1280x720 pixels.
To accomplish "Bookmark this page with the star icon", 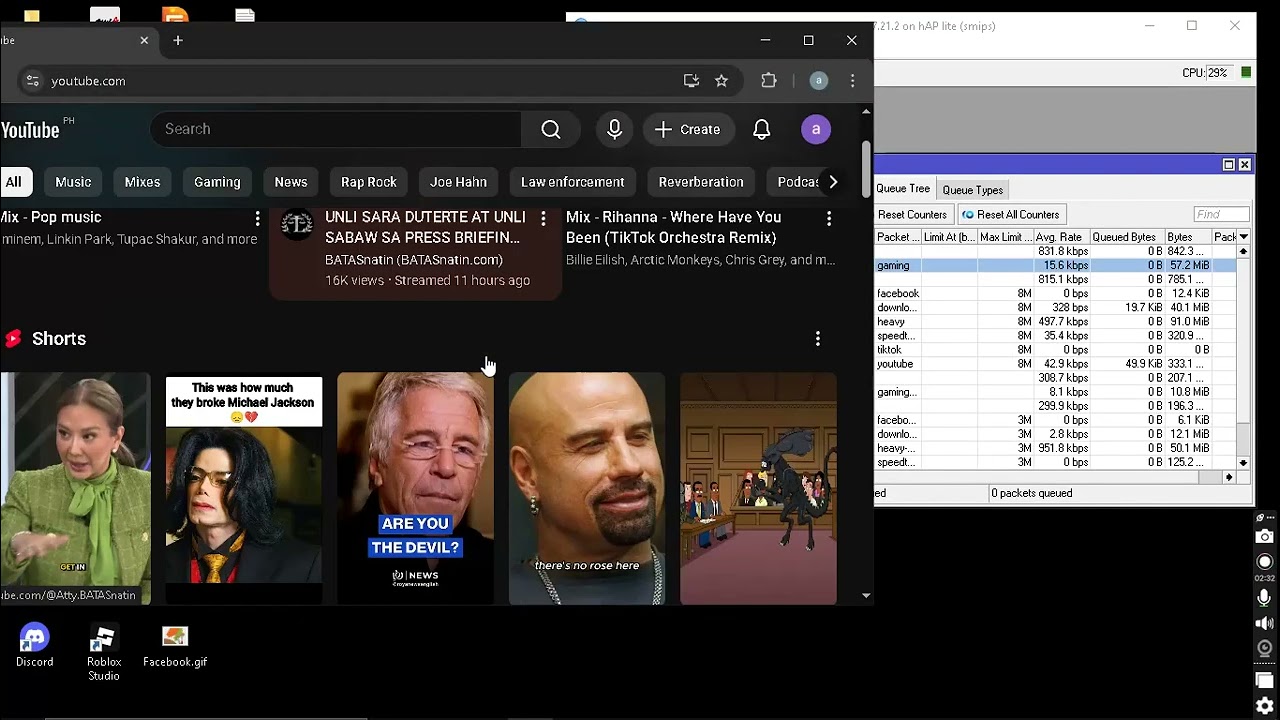I will pyautogui.click(x=721, y=81).
